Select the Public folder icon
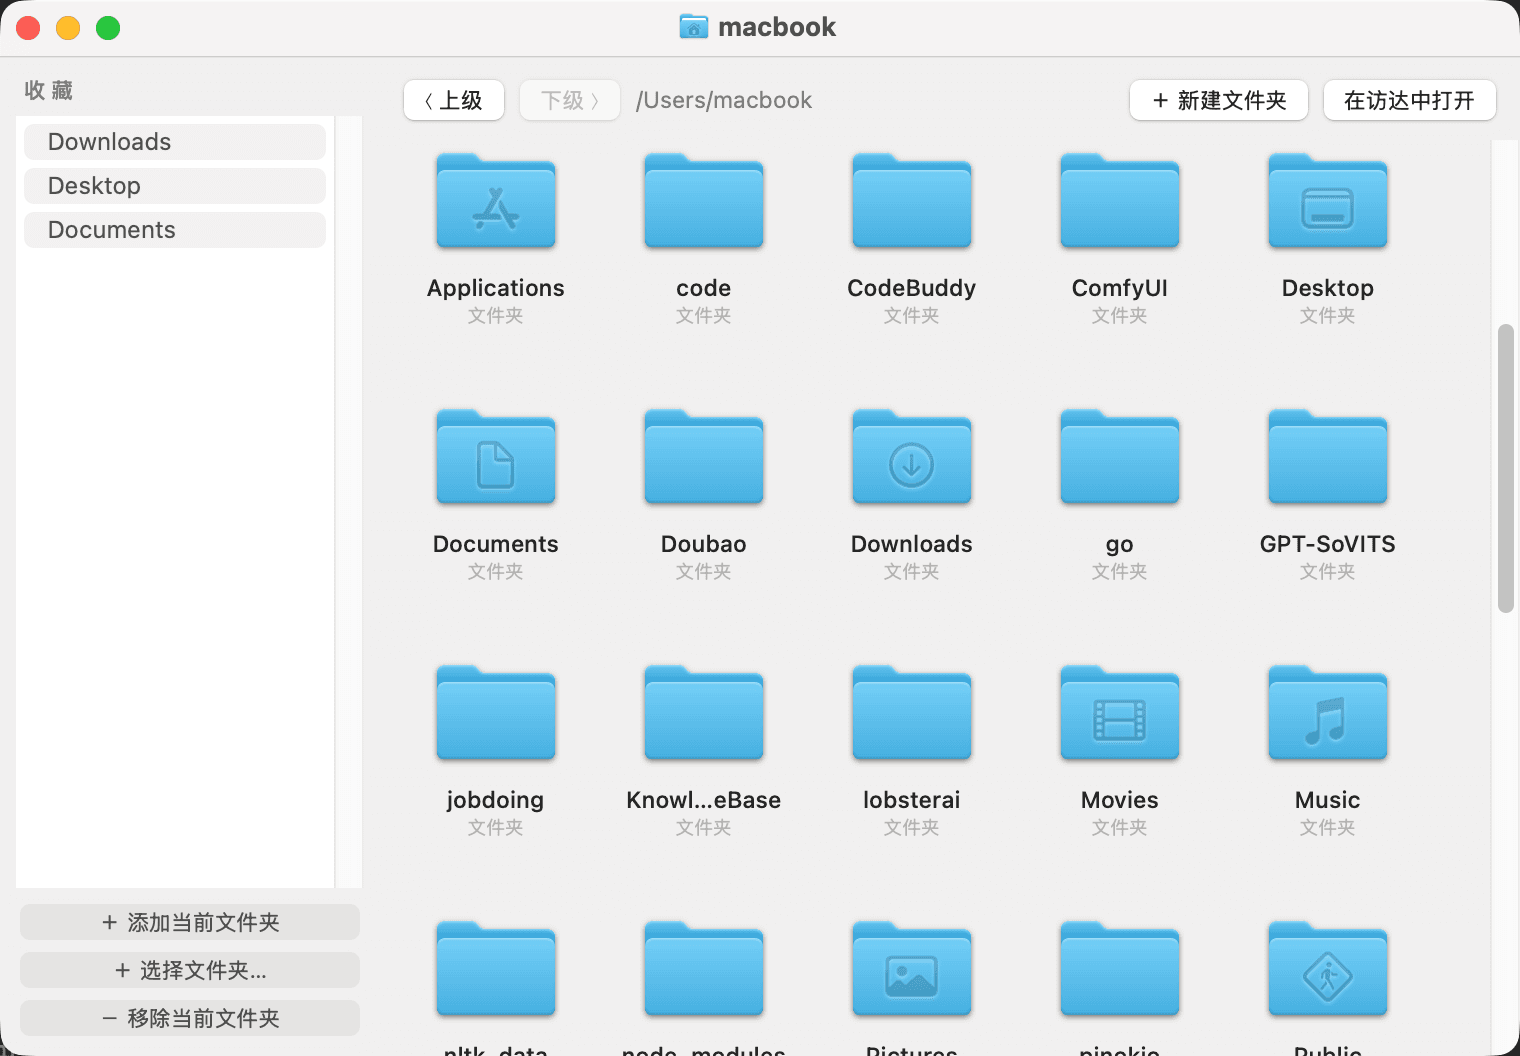This screenshot has height=1056, width=1520. (x=1328, y=969)
